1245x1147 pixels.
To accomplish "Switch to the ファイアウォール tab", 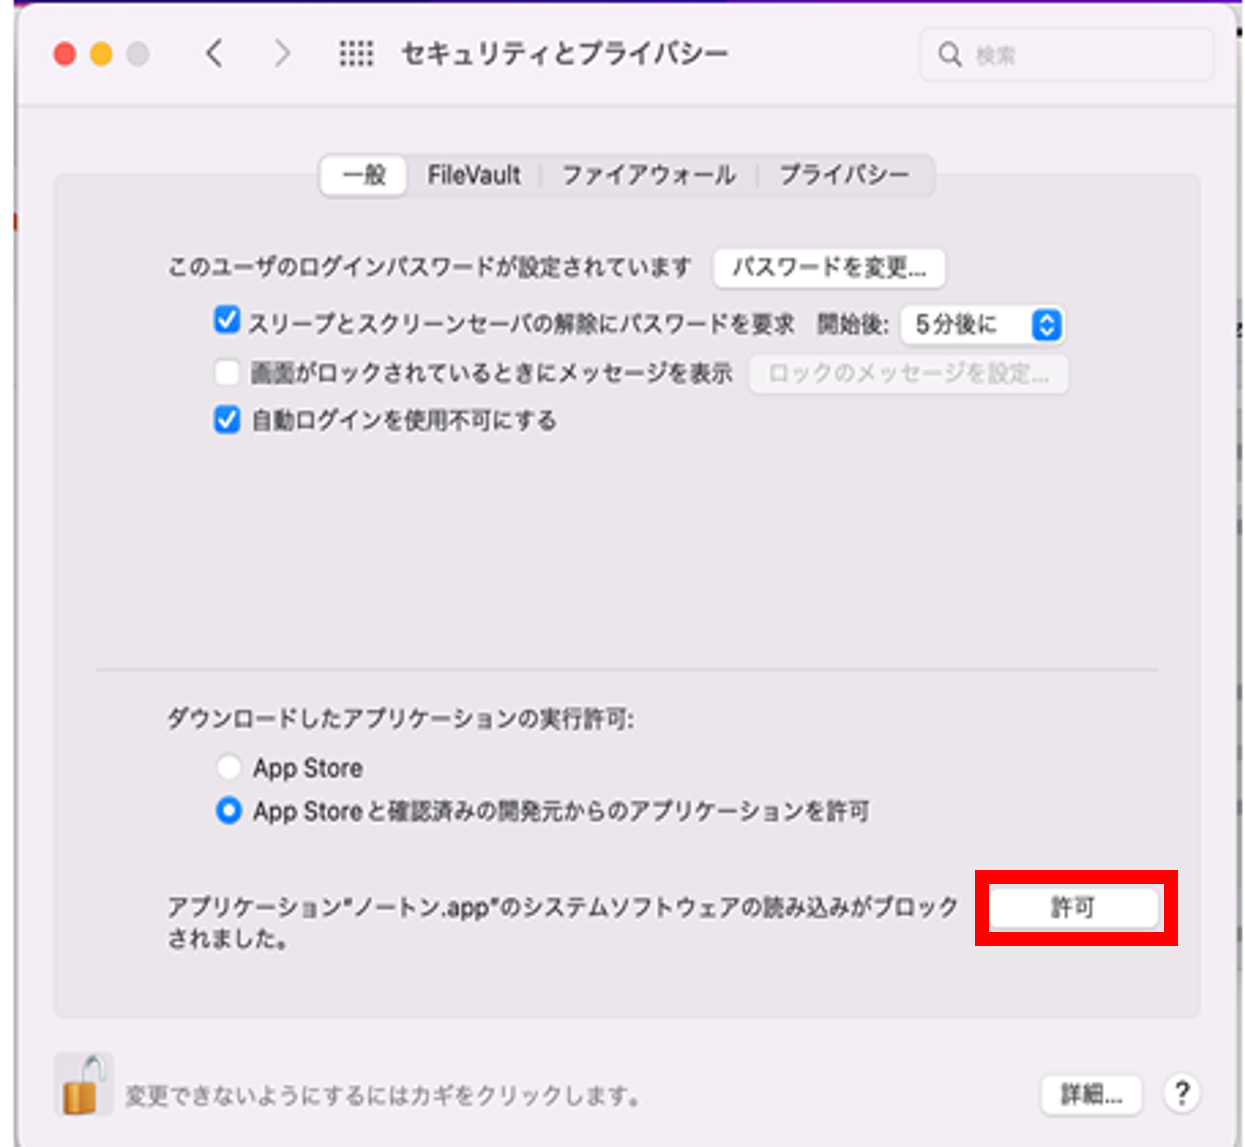I will pyautogui.click(x=648, y=175).
